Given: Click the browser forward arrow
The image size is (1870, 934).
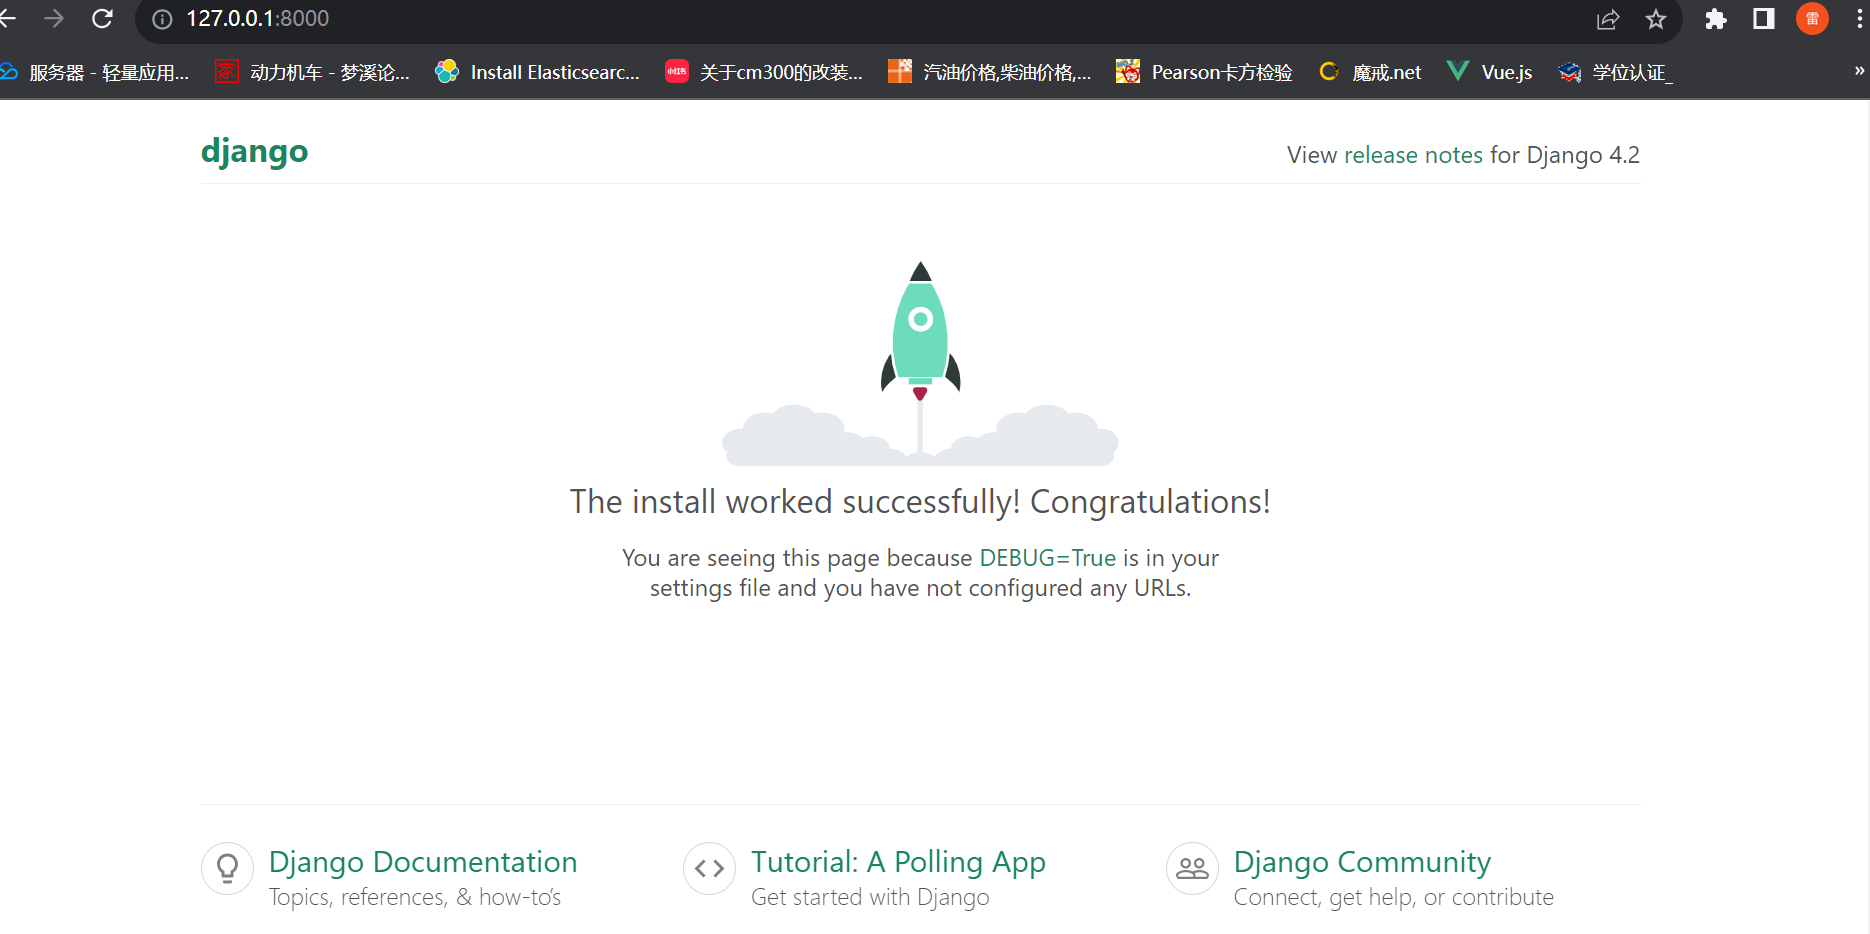Looking at the screenshot, I should click(x=54, y=18).
